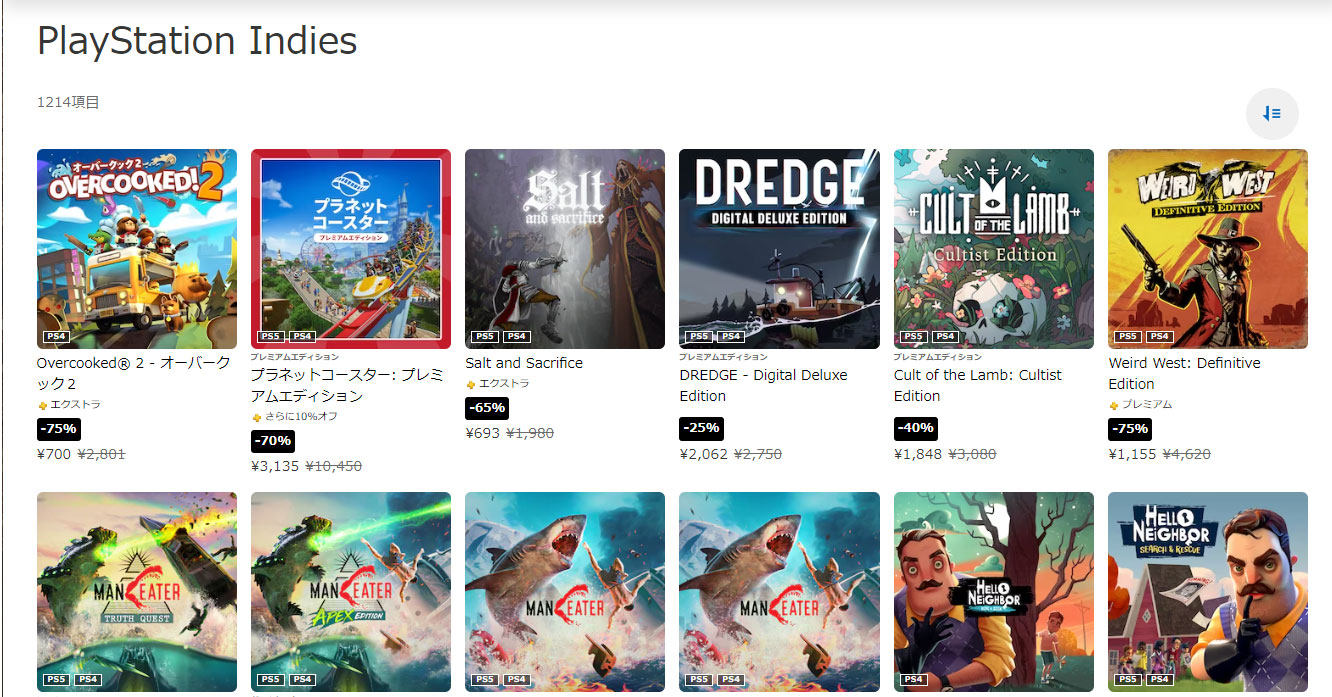Viewport: 1332px width, 697px height.
Task: Click the PS5 badge on DREDGE cover
Action: coord(699,337)
